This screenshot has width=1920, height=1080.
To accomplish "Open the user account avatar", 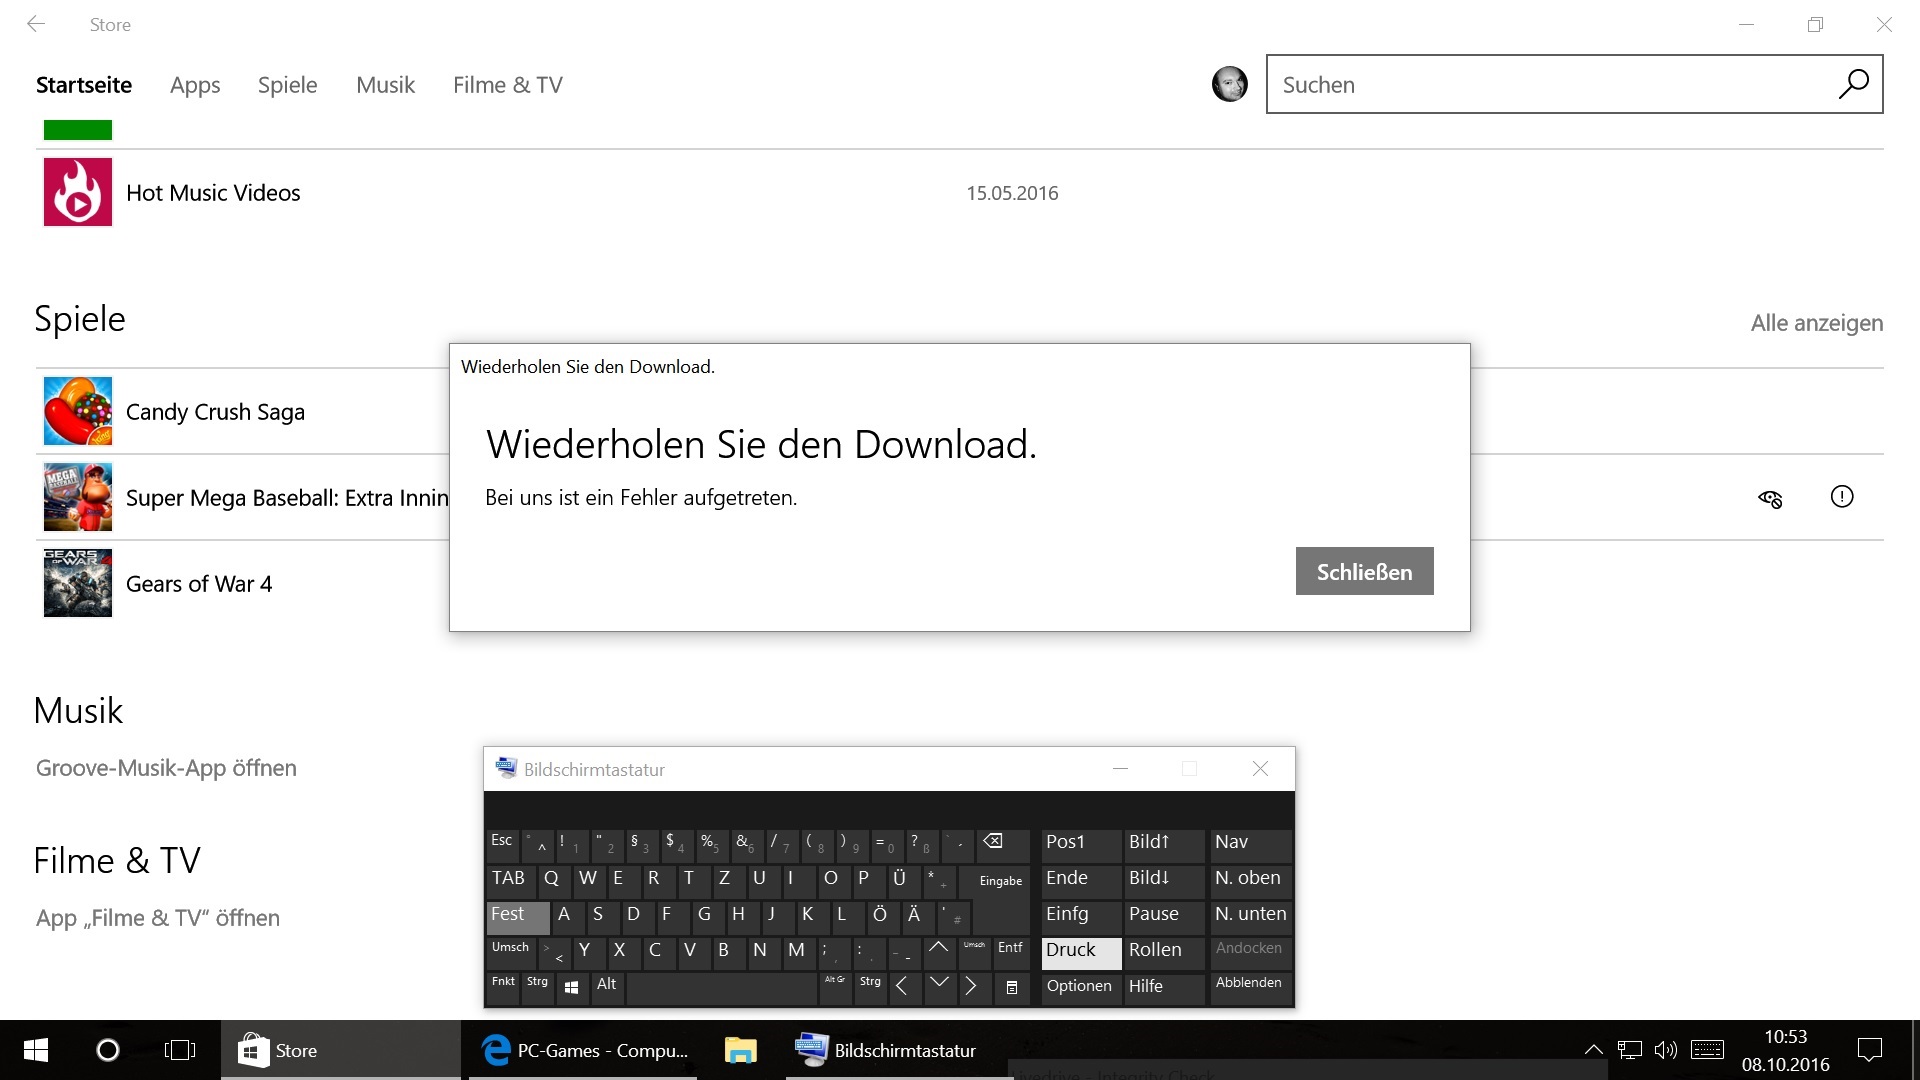I will tap(1229, 84).
